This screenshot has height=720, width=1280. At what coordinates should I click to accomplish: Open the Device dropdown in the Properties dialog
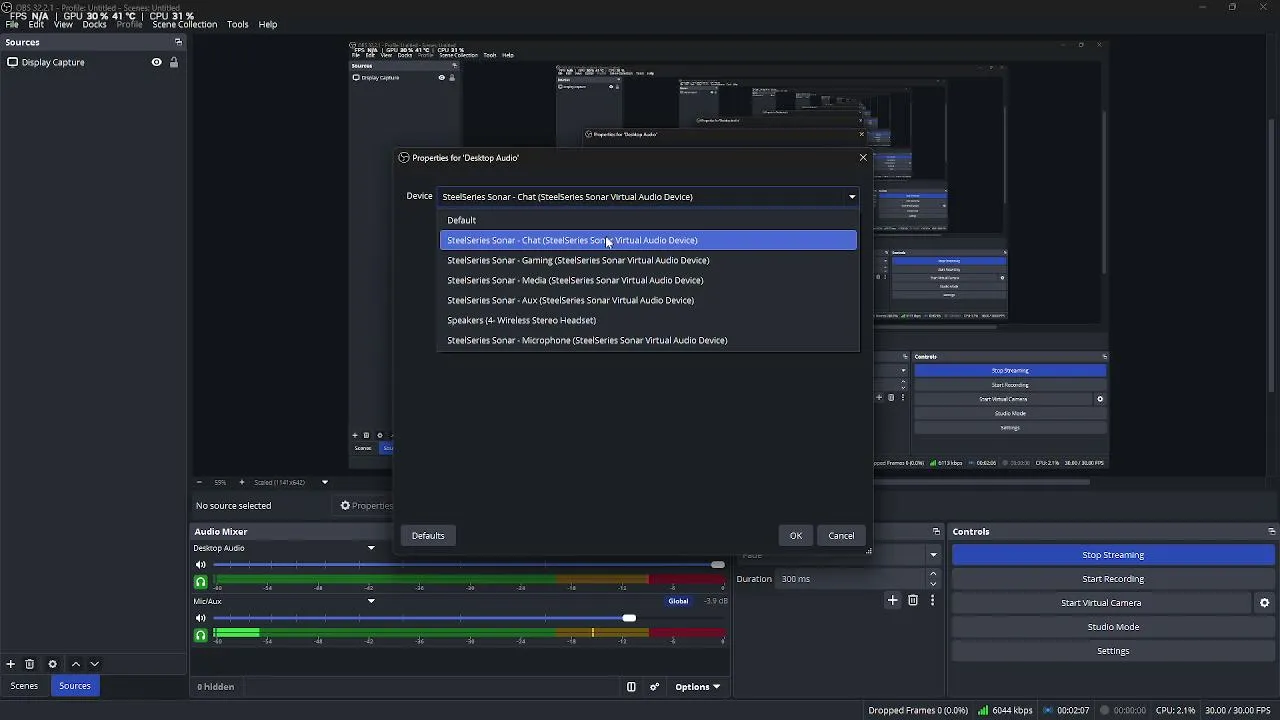649,197
